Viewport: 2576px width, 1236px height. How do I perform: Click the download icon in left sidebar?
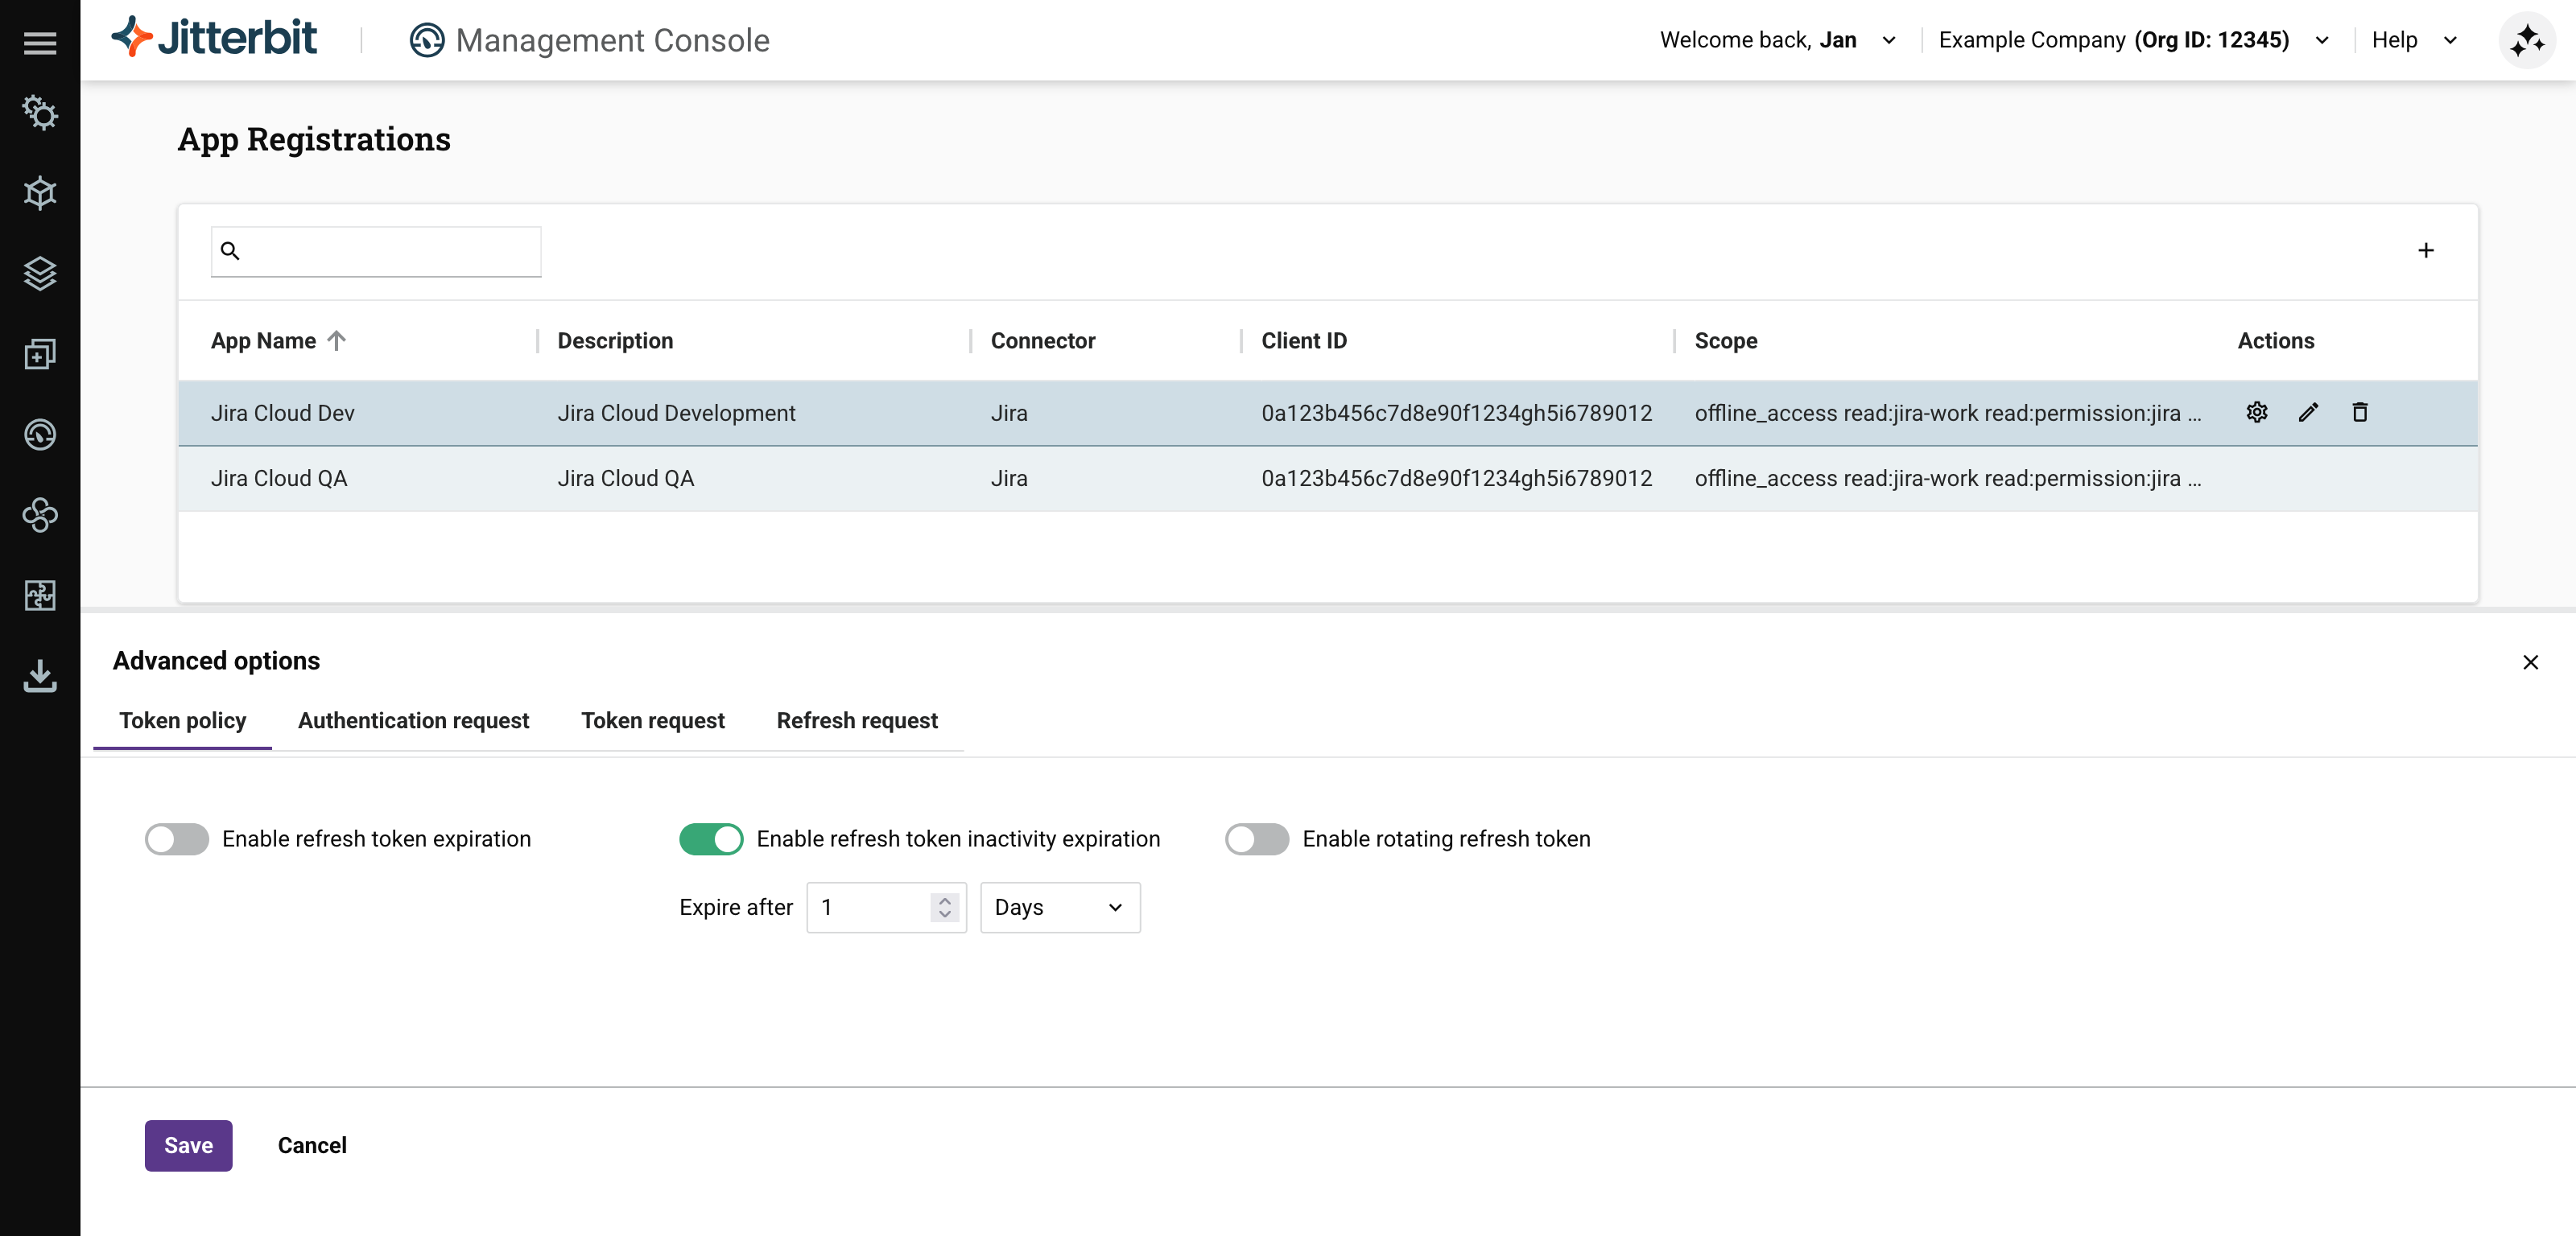(40, 675)
